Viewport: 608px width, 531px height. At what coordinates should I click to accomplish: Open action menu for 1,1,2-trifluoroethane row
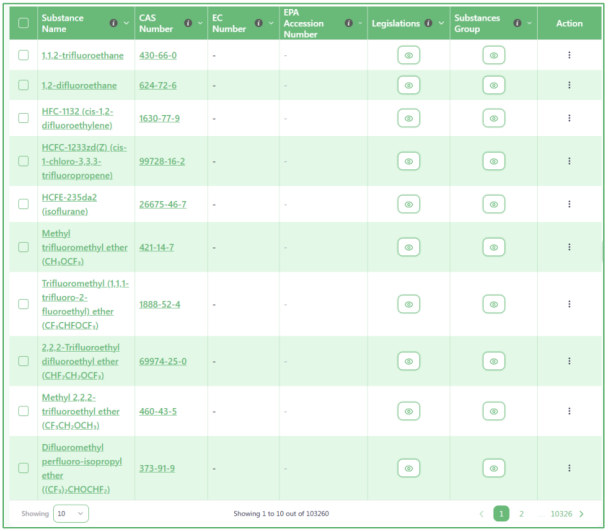pos(569,55)
